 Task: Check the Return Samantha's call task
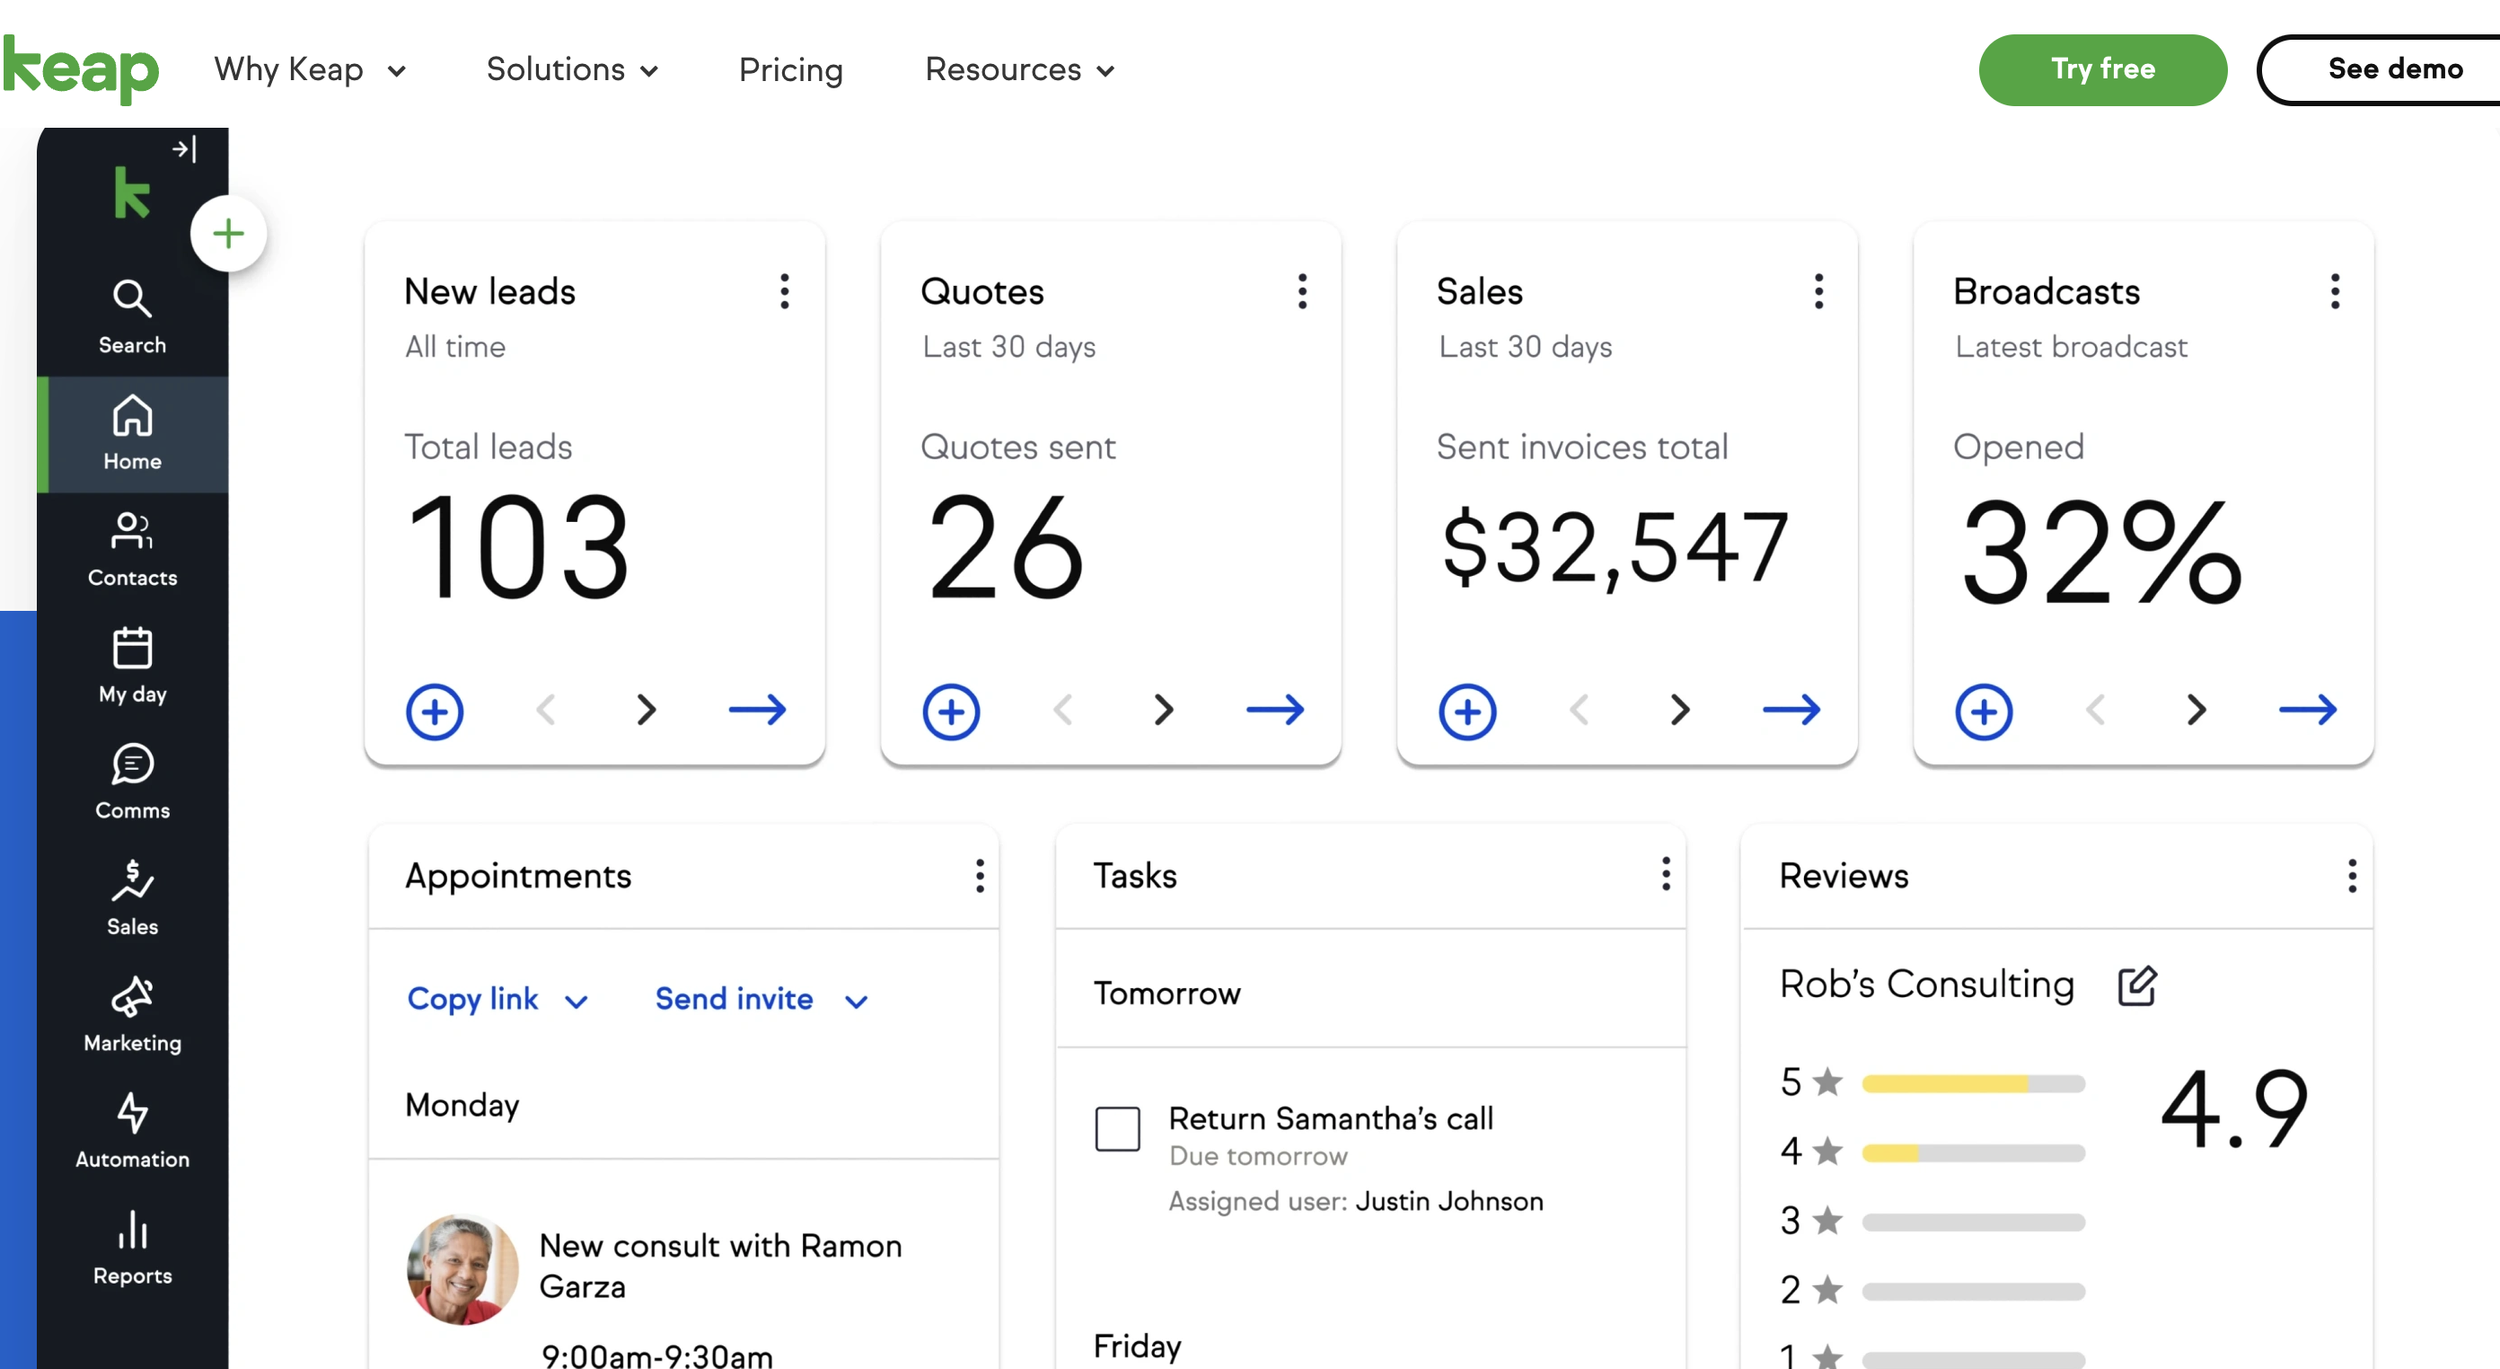(x=1117, y=1129)
